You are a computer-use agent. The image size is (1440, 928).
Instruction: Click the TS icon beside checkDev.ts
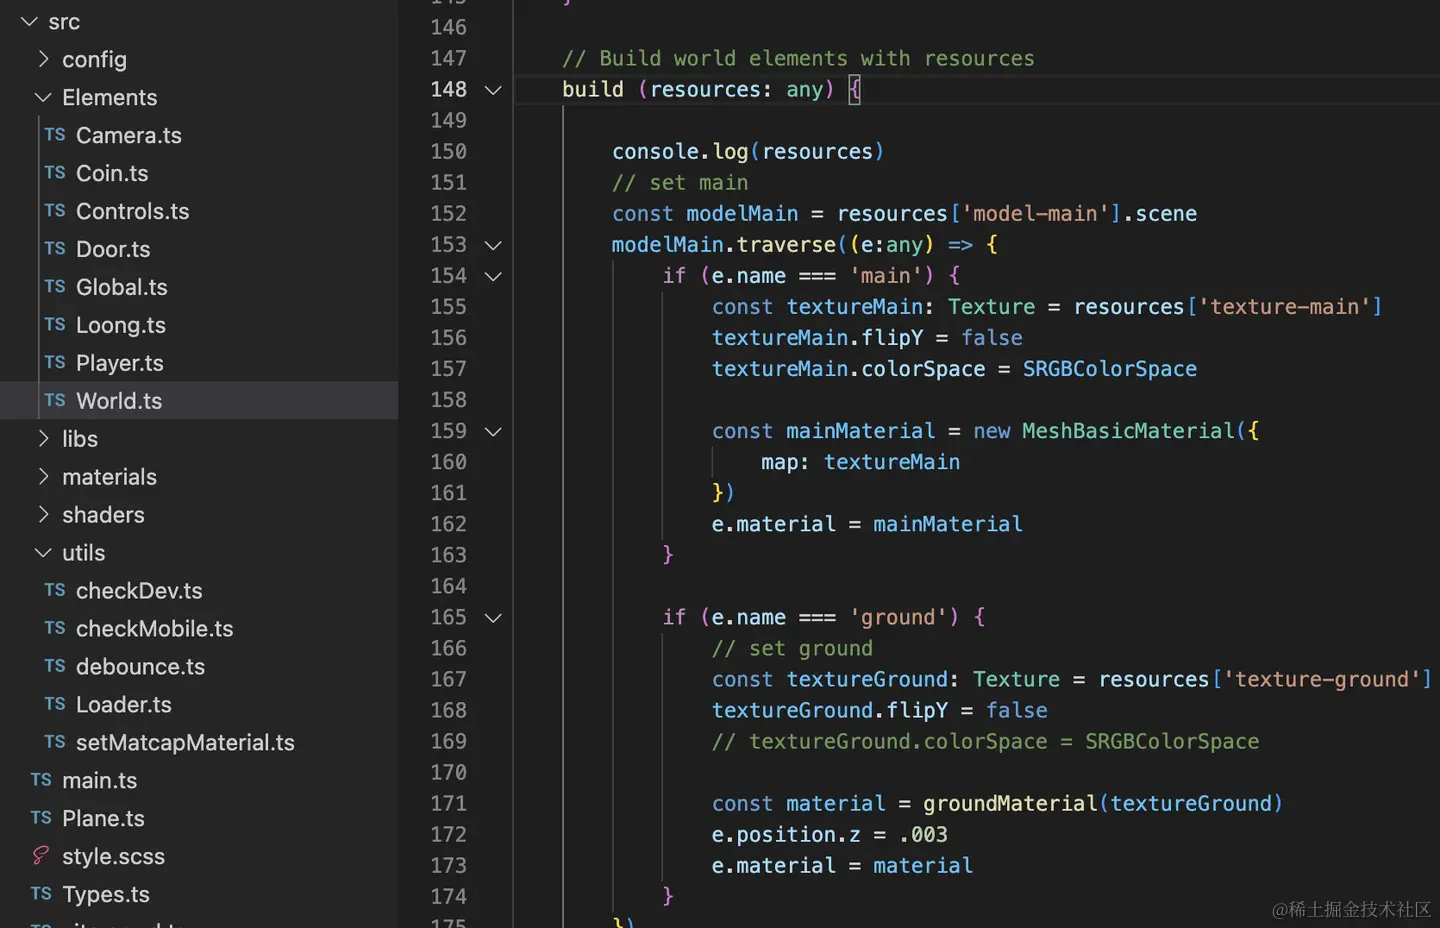click(x=55, y=590)
